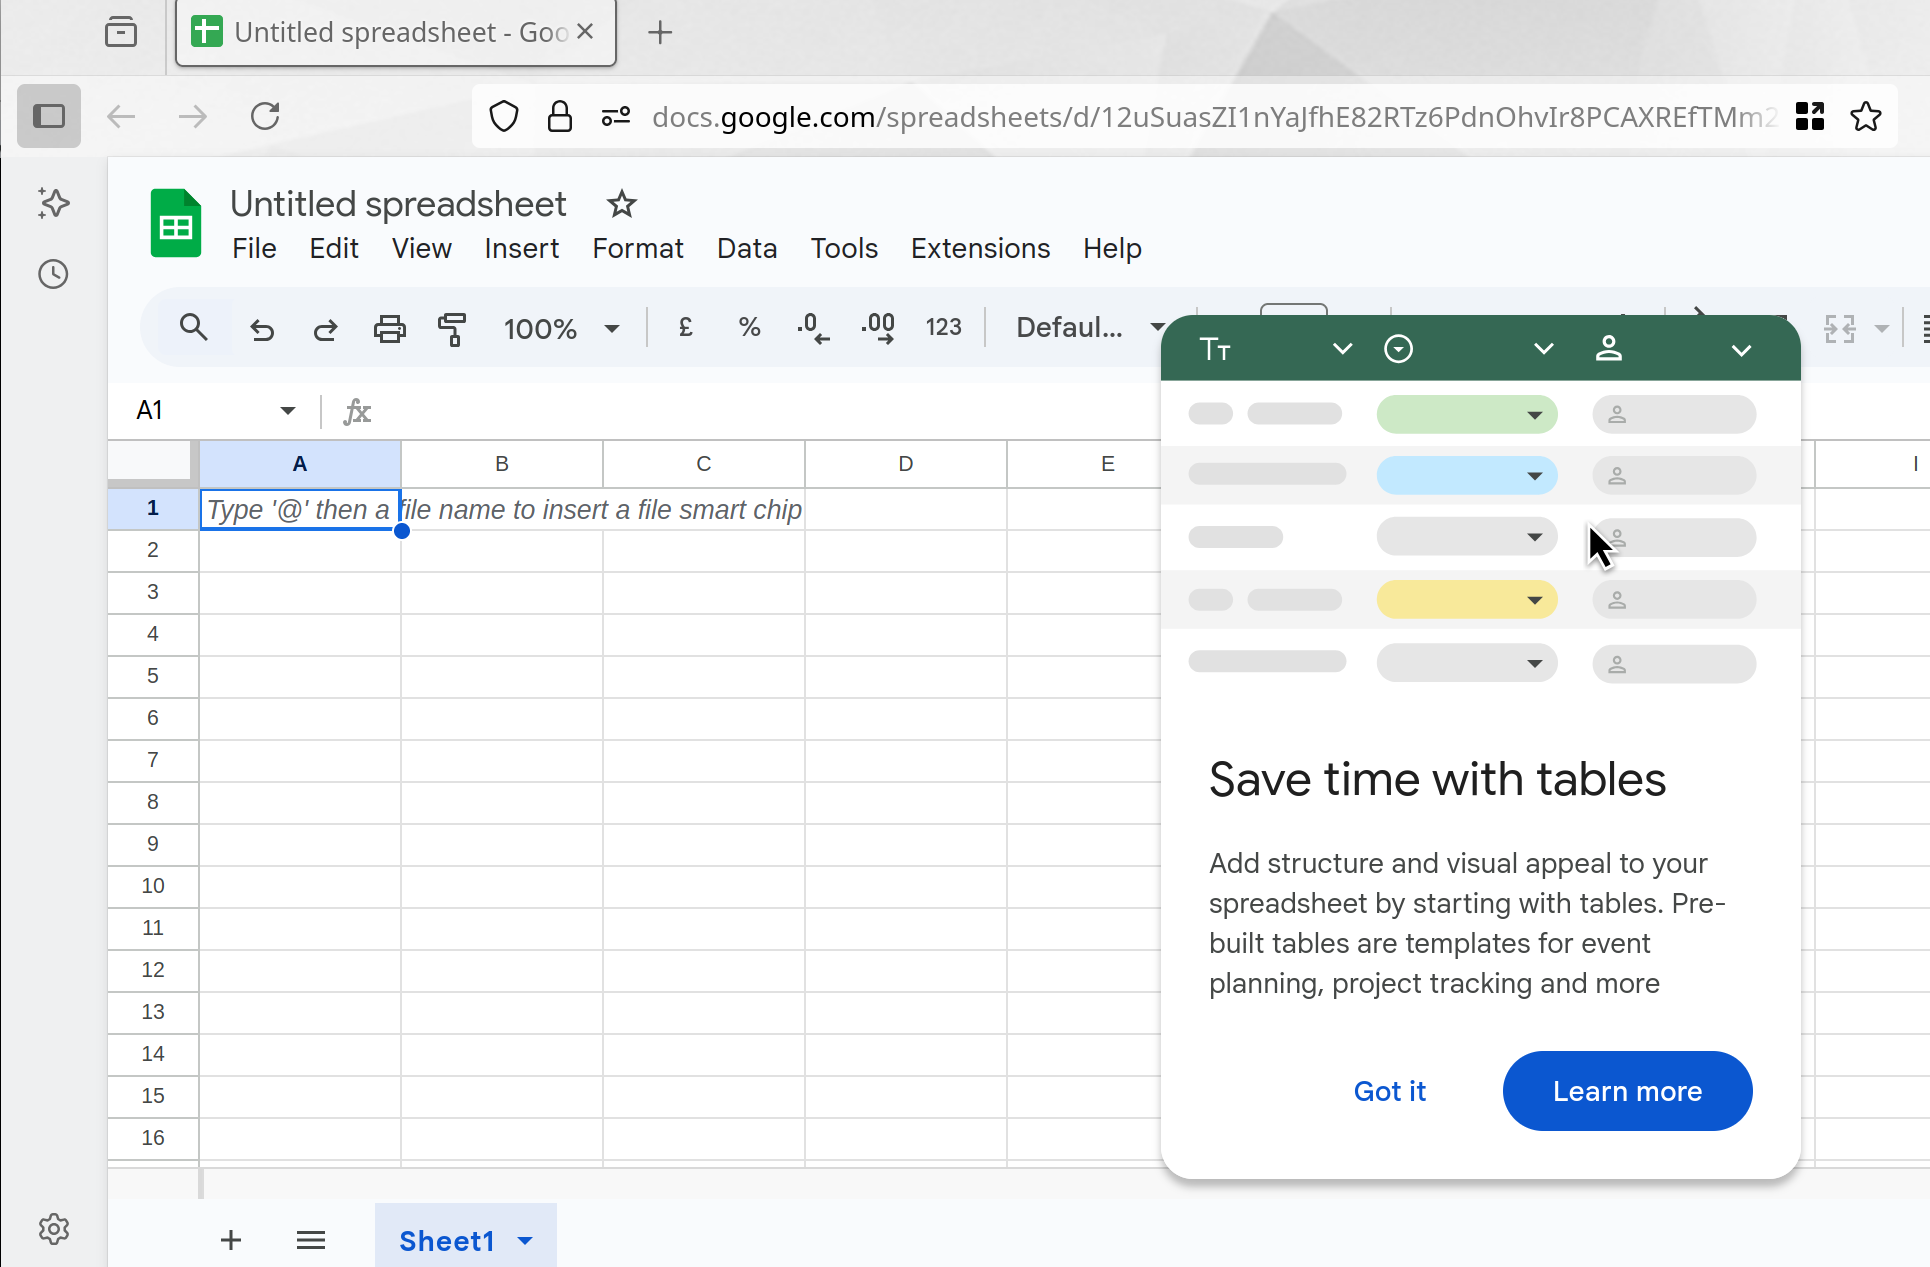Screen dimensions: 1930x1267
Task: Select cell A1
Action: (300, 510)
